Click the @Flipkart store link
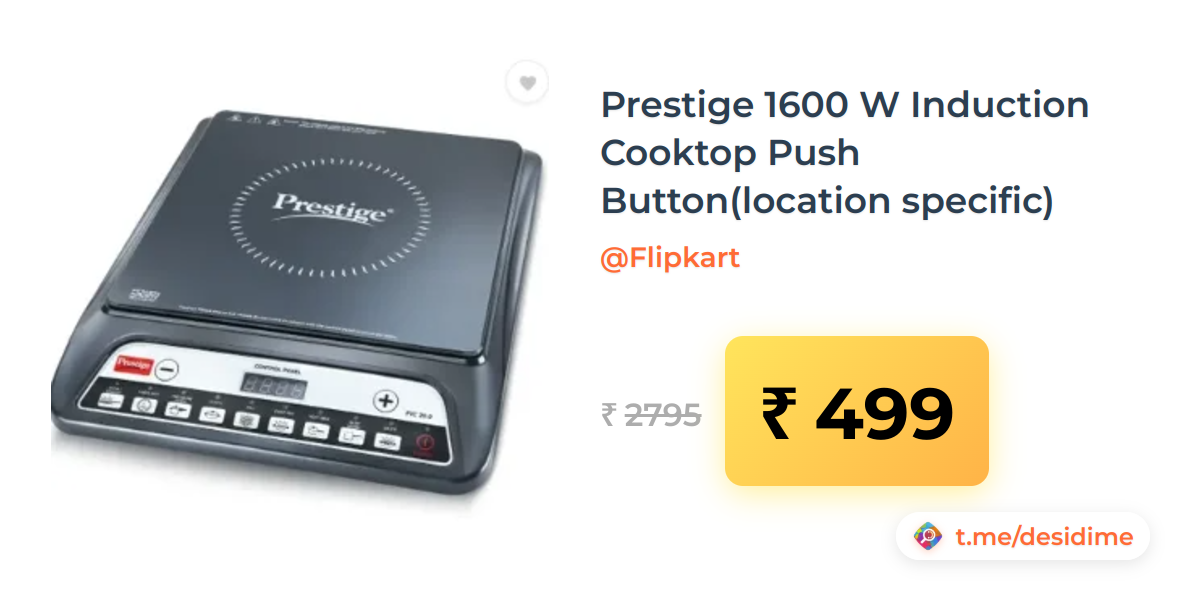The image size is (1200, 600). [670, 258]
